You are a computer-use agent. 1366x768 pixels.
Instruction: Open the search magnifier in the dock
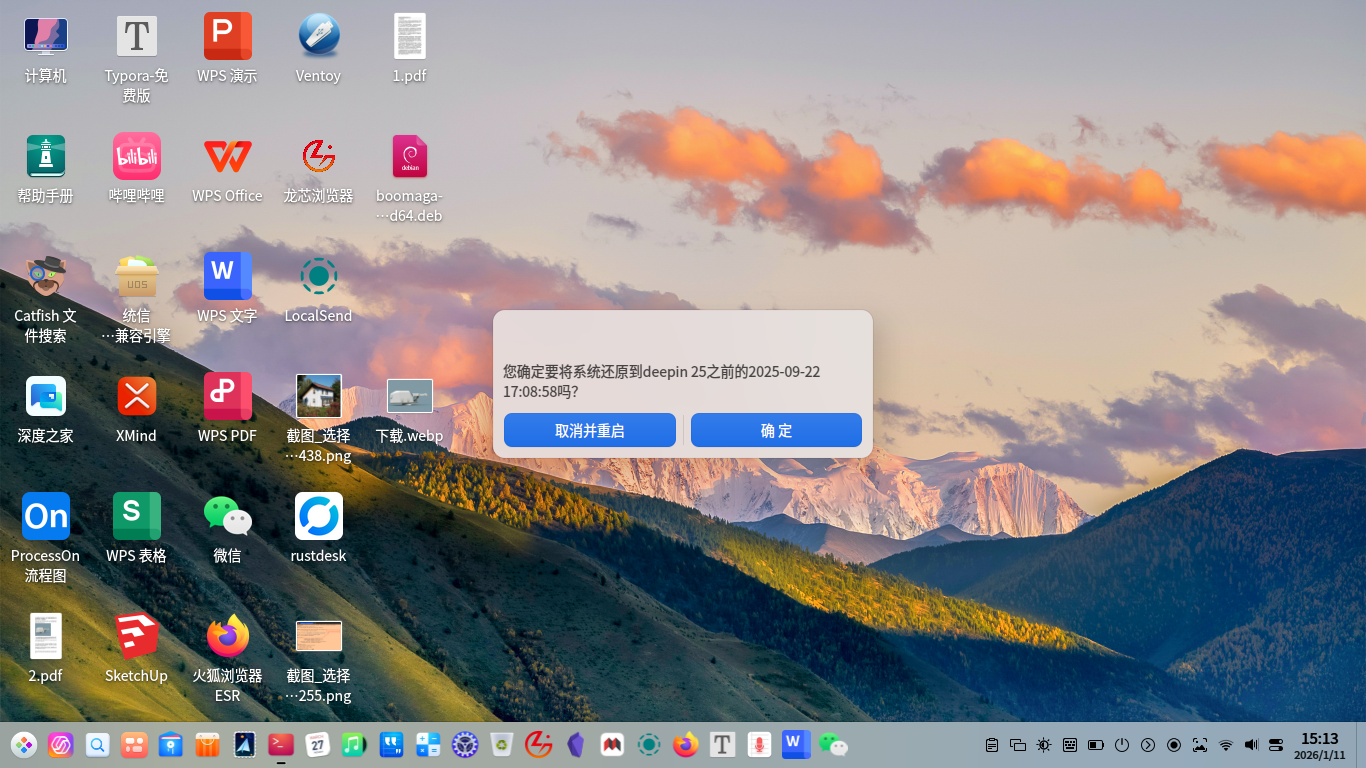pyautogui.click(x=97, y=745)
